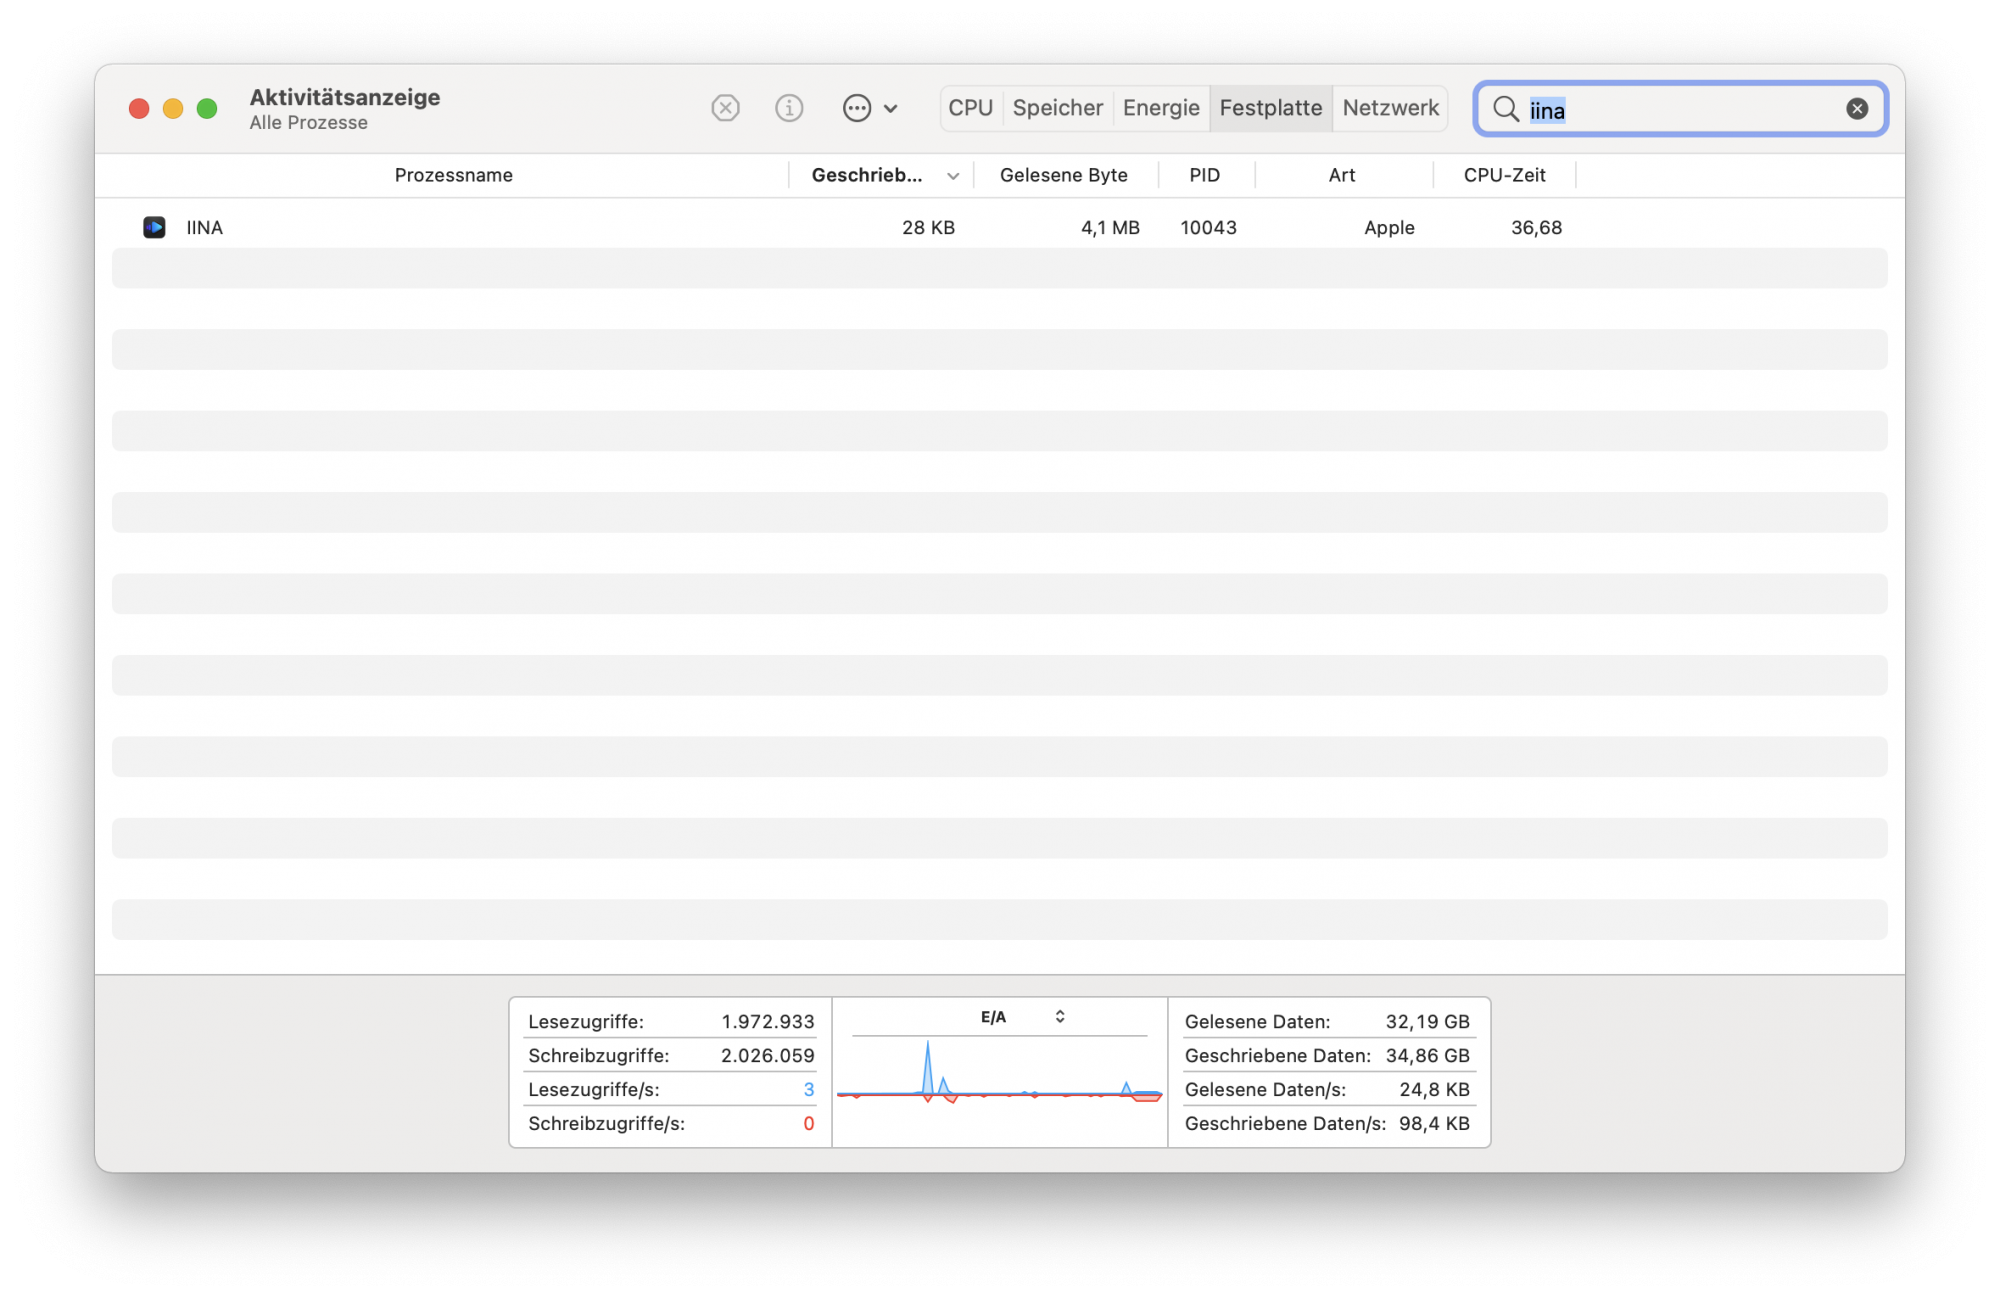
Task: Open process info with the i icon
Action: [x=789, y=108]
